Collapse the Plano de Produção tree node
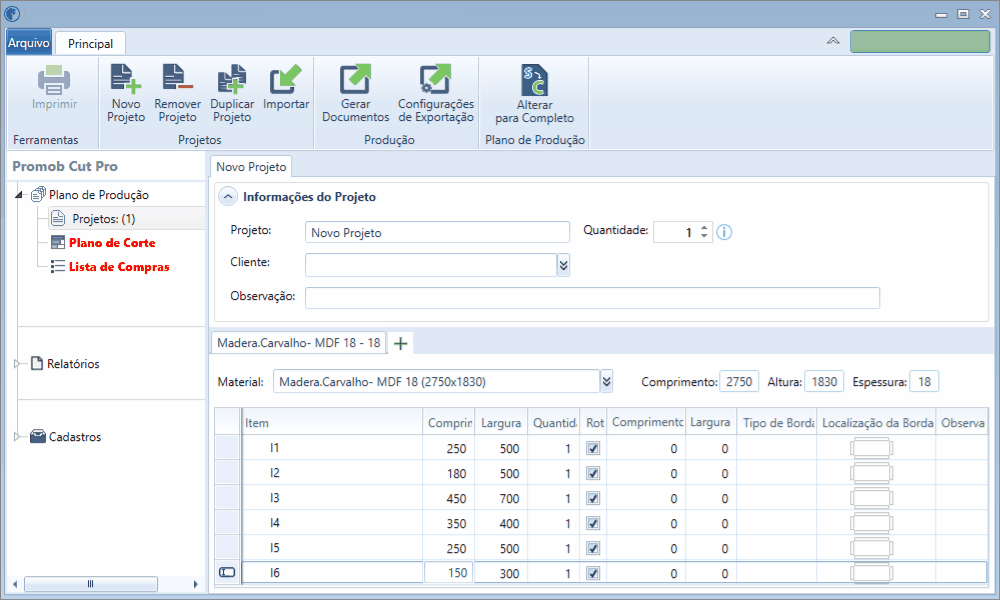Screen dimensions: 1000x600 tap(19, 194)
